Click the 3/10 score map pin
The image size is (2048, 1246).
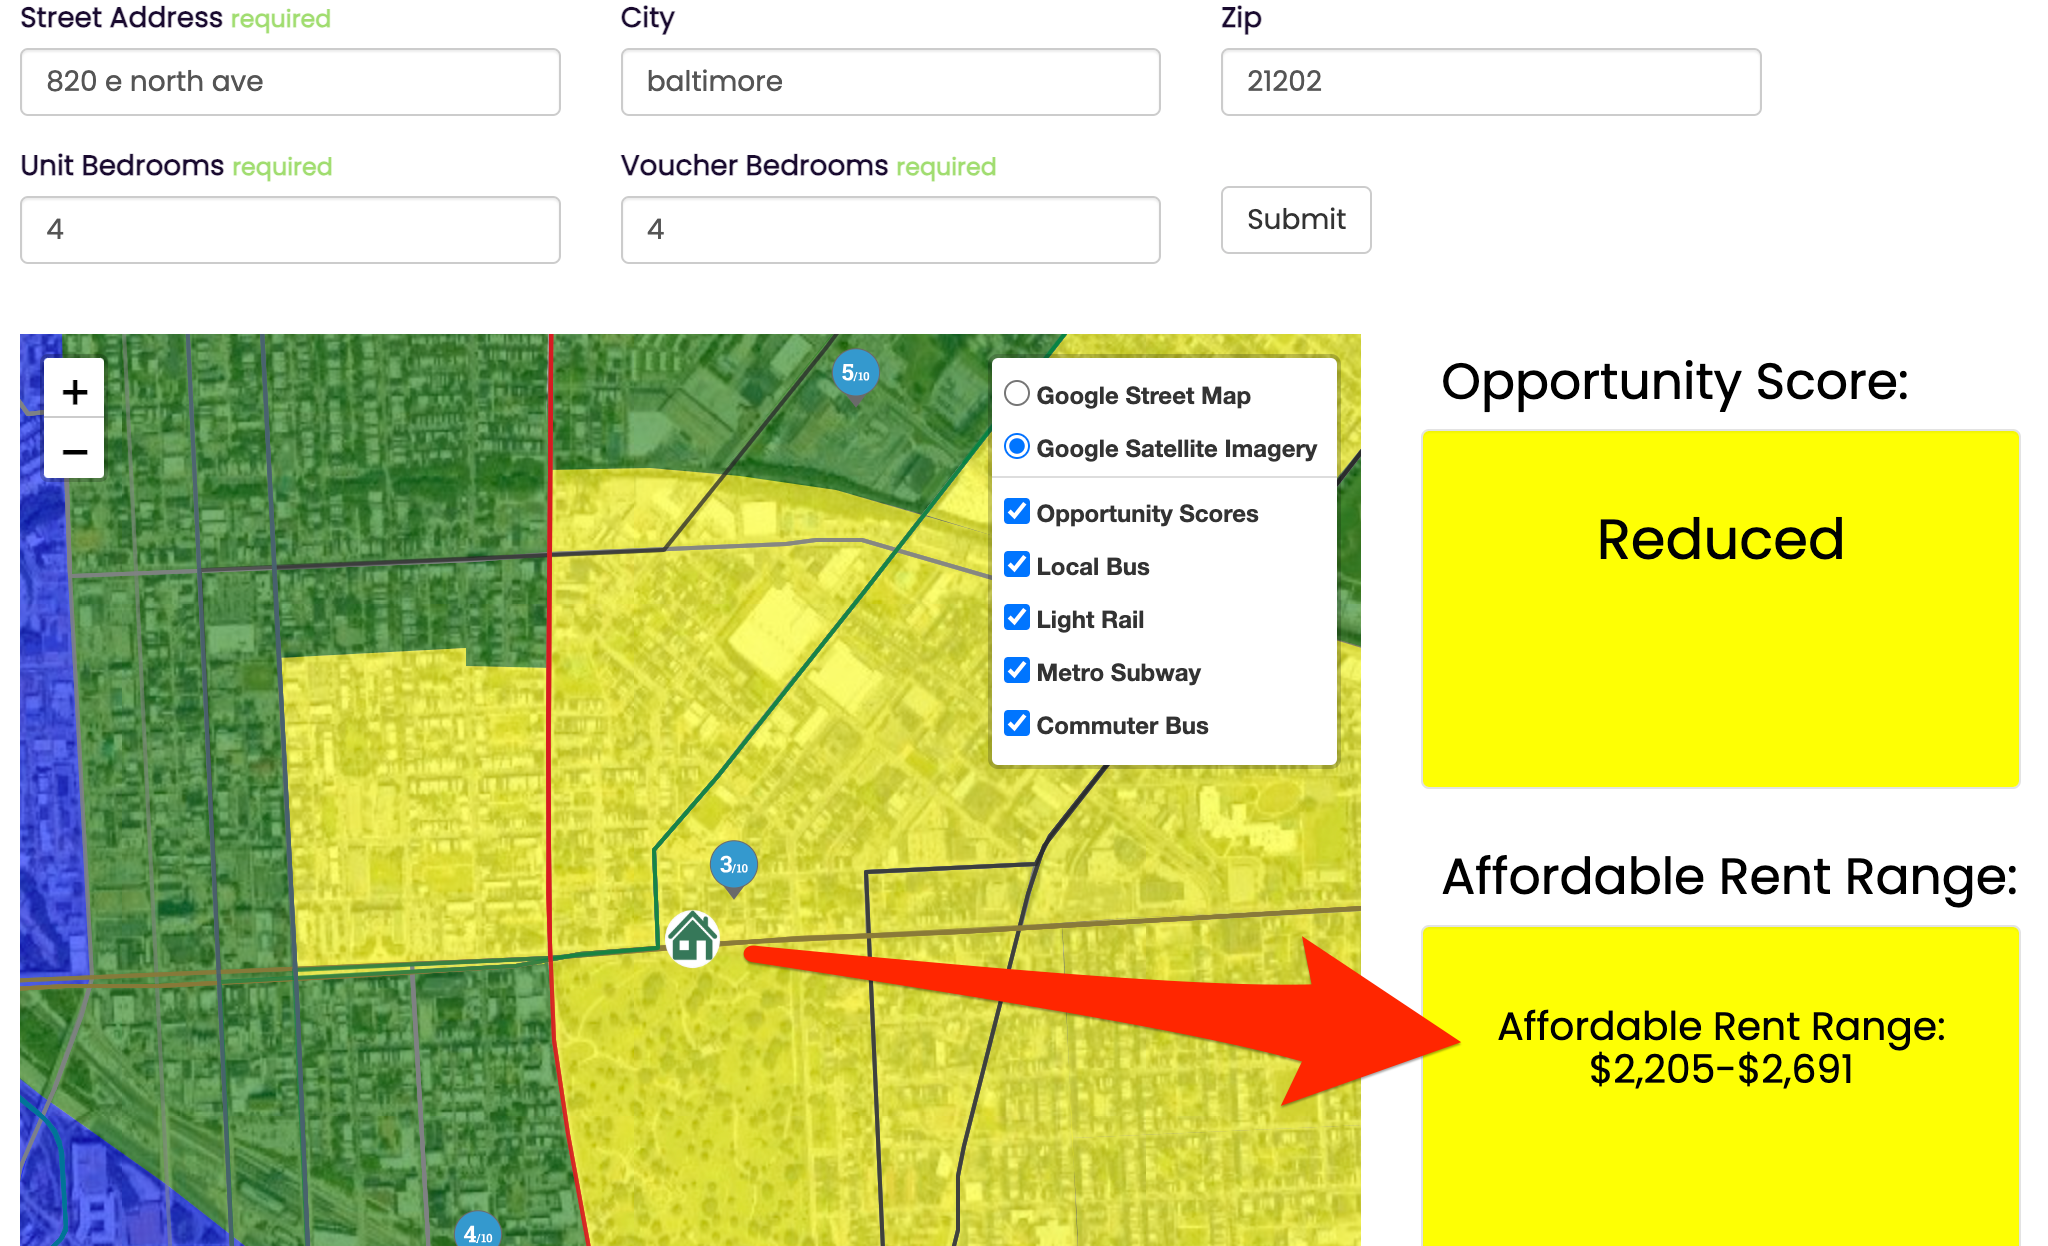coord(733,865)
